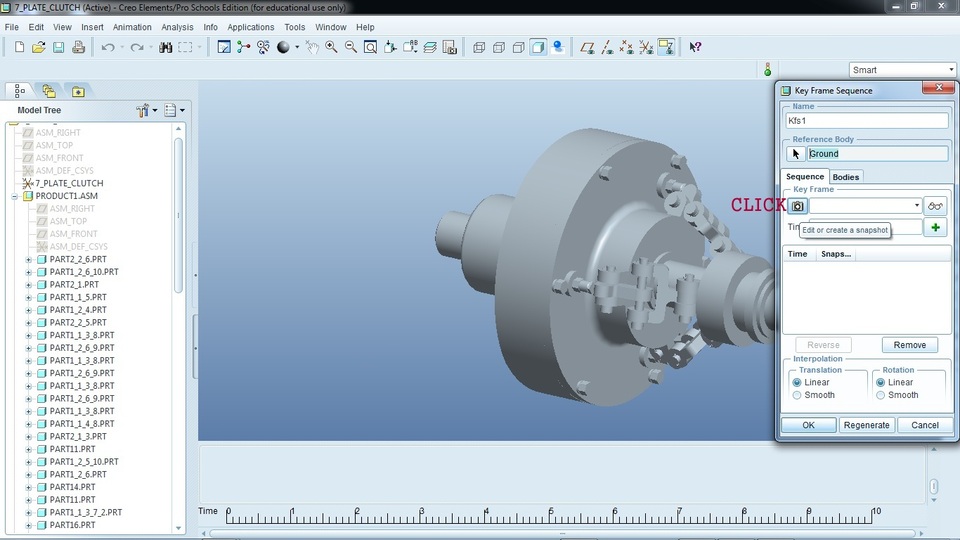The width and height of the screenshot is (960, 540).
Task: Click the Save icon in the toolbar
Action: [58, 47]
